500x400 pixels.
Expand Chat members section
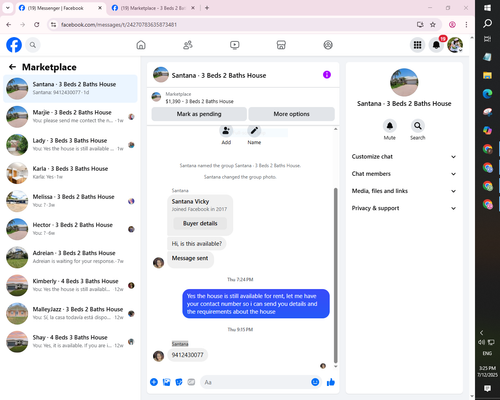(404, 174)
